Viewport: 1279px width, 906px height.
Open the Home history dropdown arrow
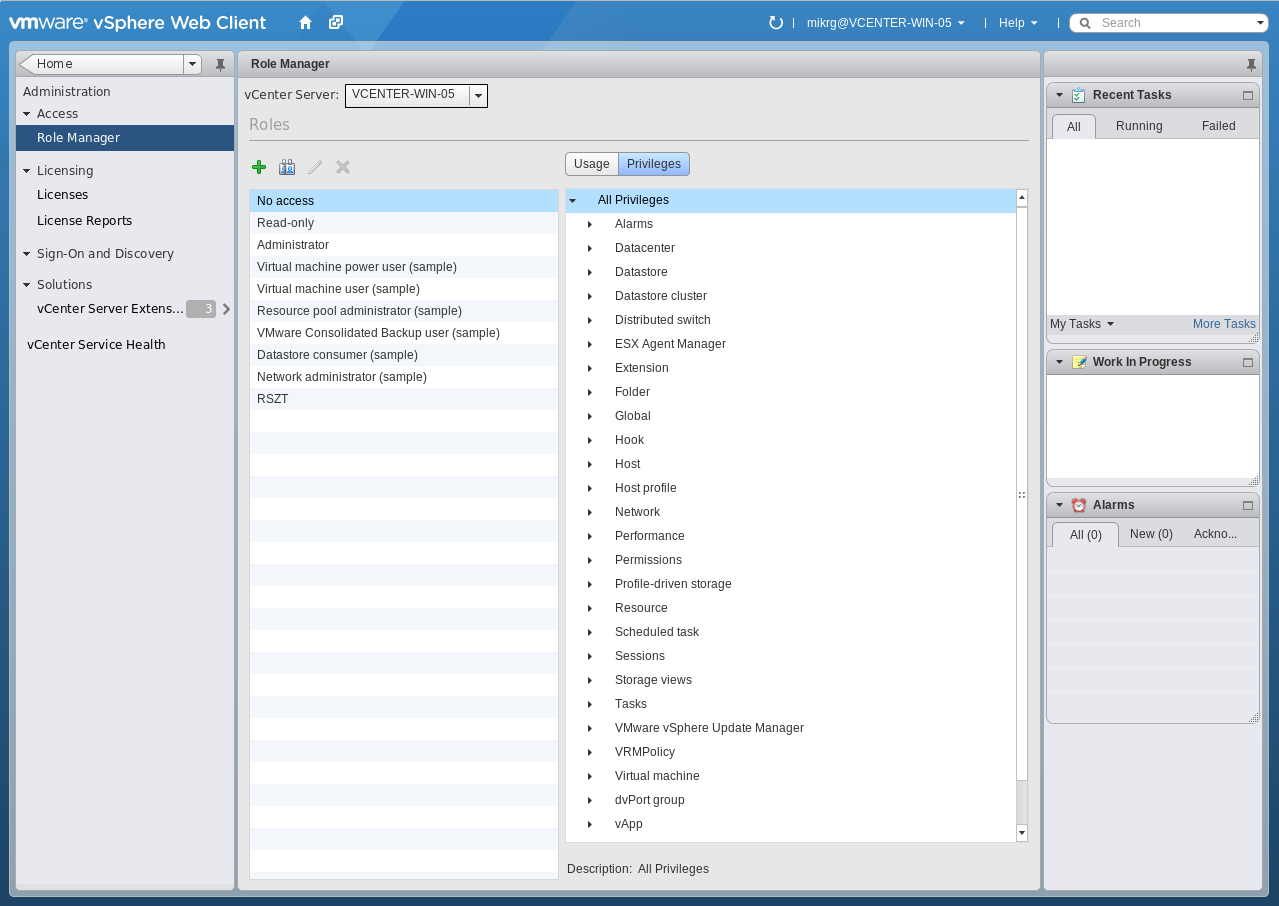192,64
